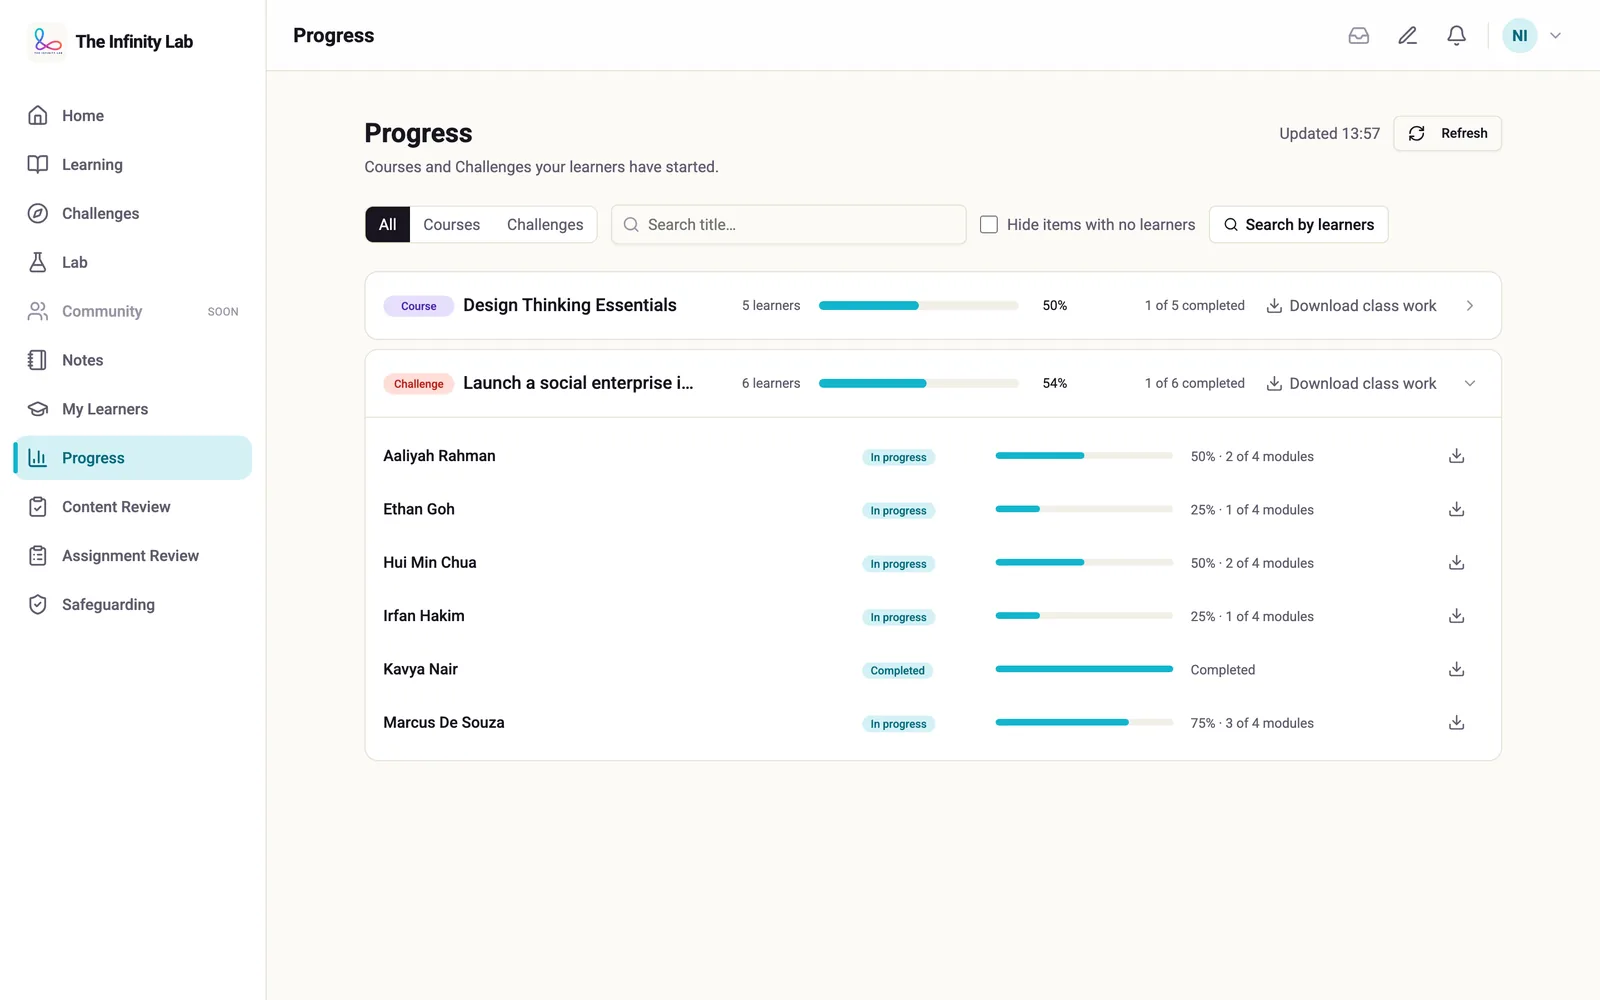Open Safeguarding in the sidebar
The height and width of the screenshot is (1000, 1600).
click(x=132, y=605)
